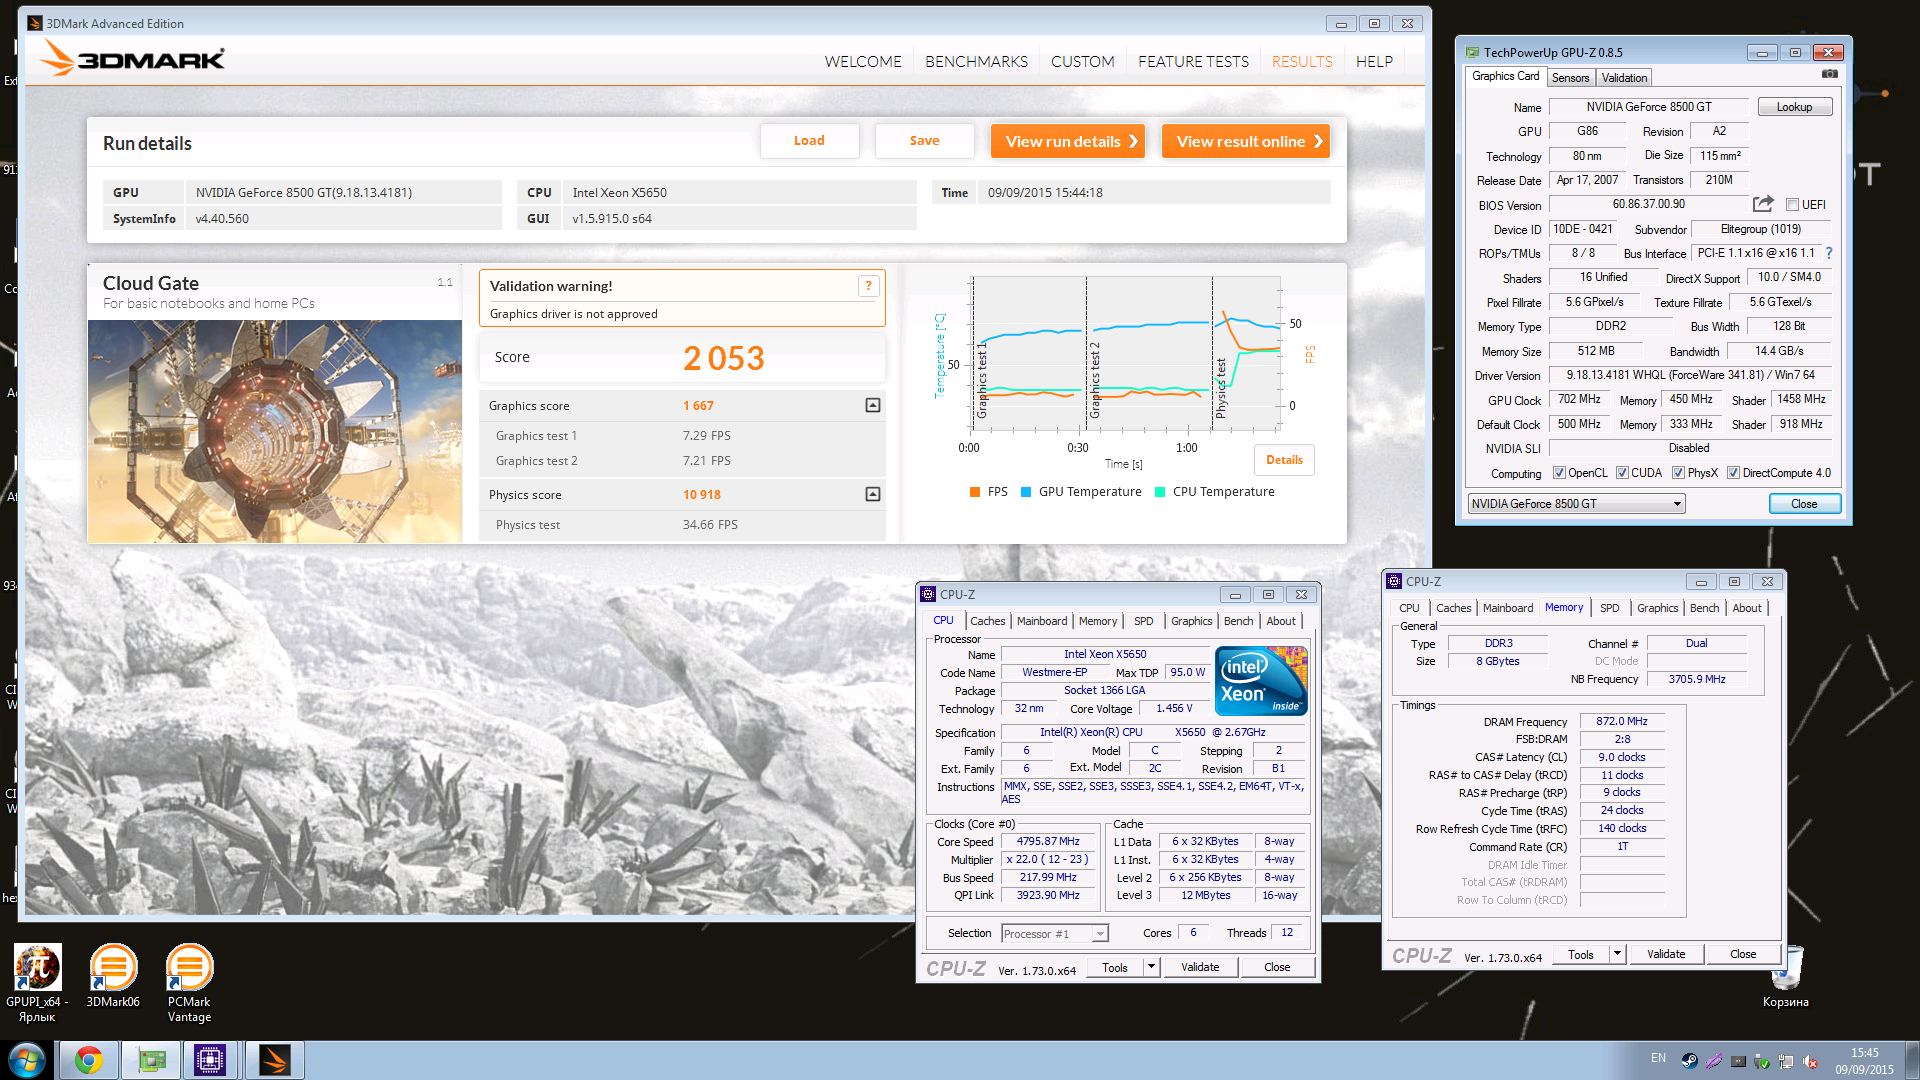This screenshot has width=1920, height=1080.
Task: Toggle the OpenCL checkbox
Action: point(1559,473)
